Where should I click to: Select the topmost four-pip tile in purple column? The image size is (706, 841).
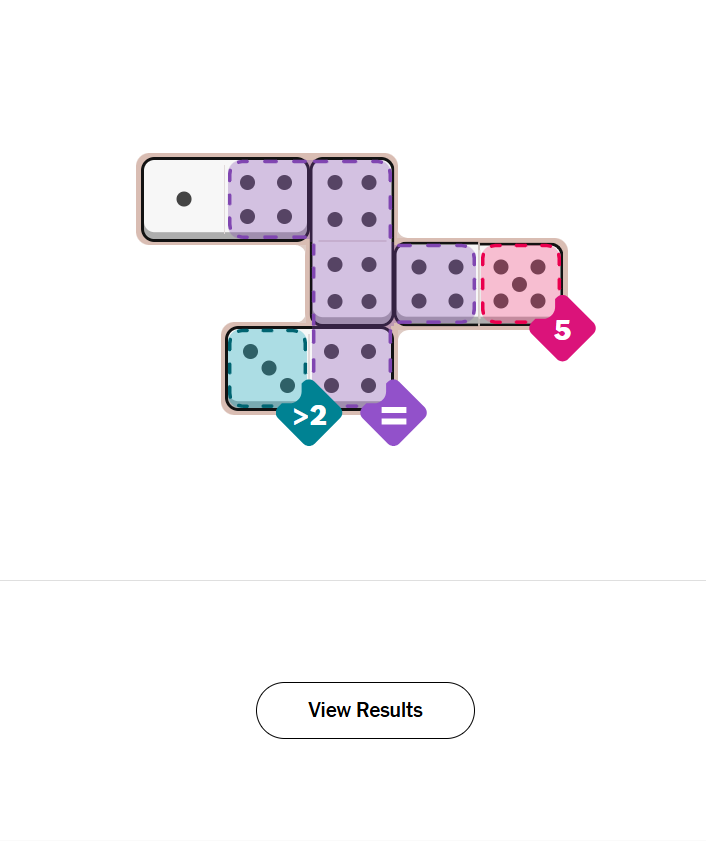pos(352,200)
